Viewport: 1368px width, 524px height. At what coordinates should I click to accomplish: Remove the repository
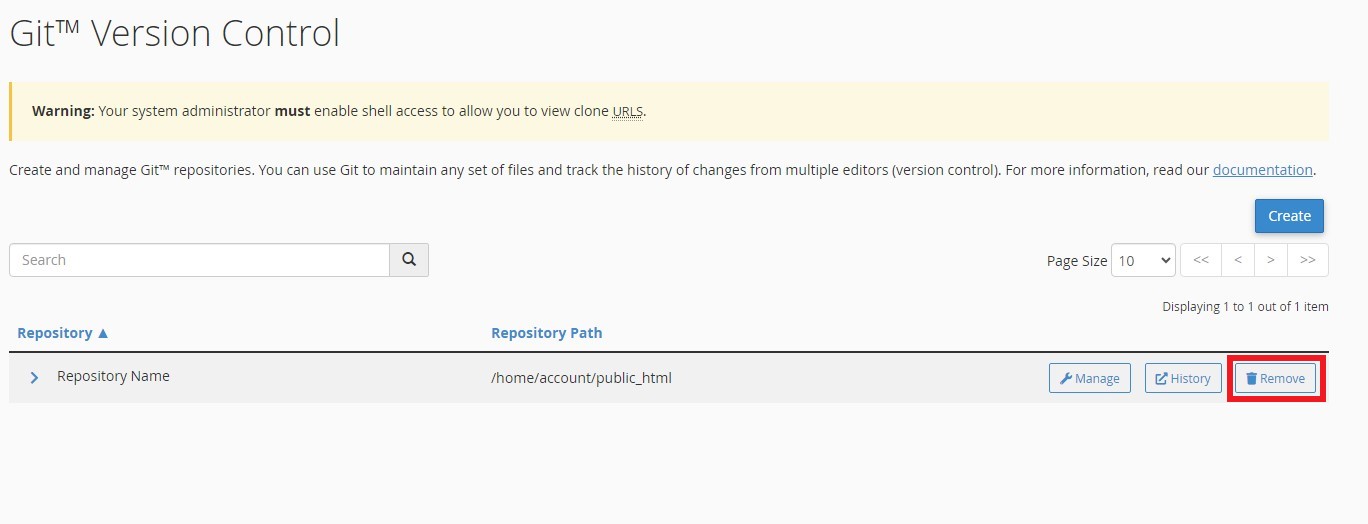1275,378
